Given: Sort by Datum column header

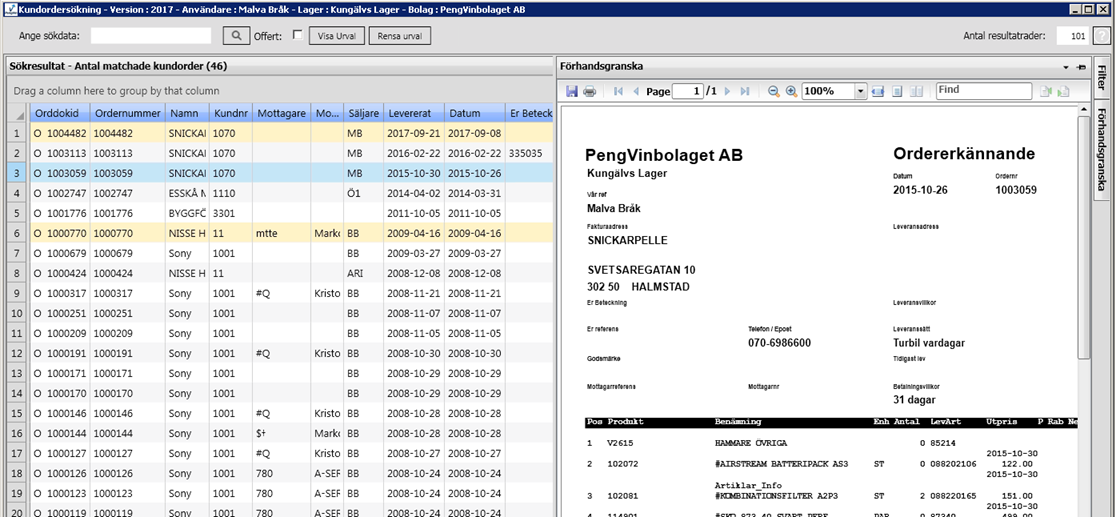Looking at the screenshot, I should click(474, 113).
